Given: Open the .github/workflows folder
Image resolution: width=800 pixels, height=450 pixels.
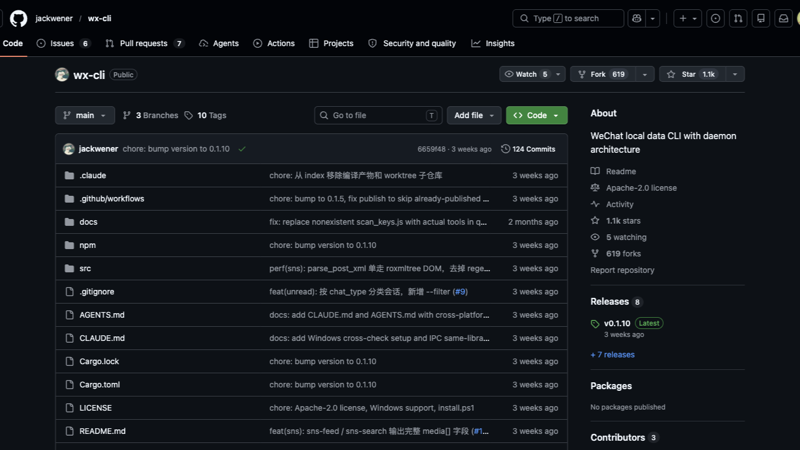Looking at the screenshot, I should tap(112, 199).
